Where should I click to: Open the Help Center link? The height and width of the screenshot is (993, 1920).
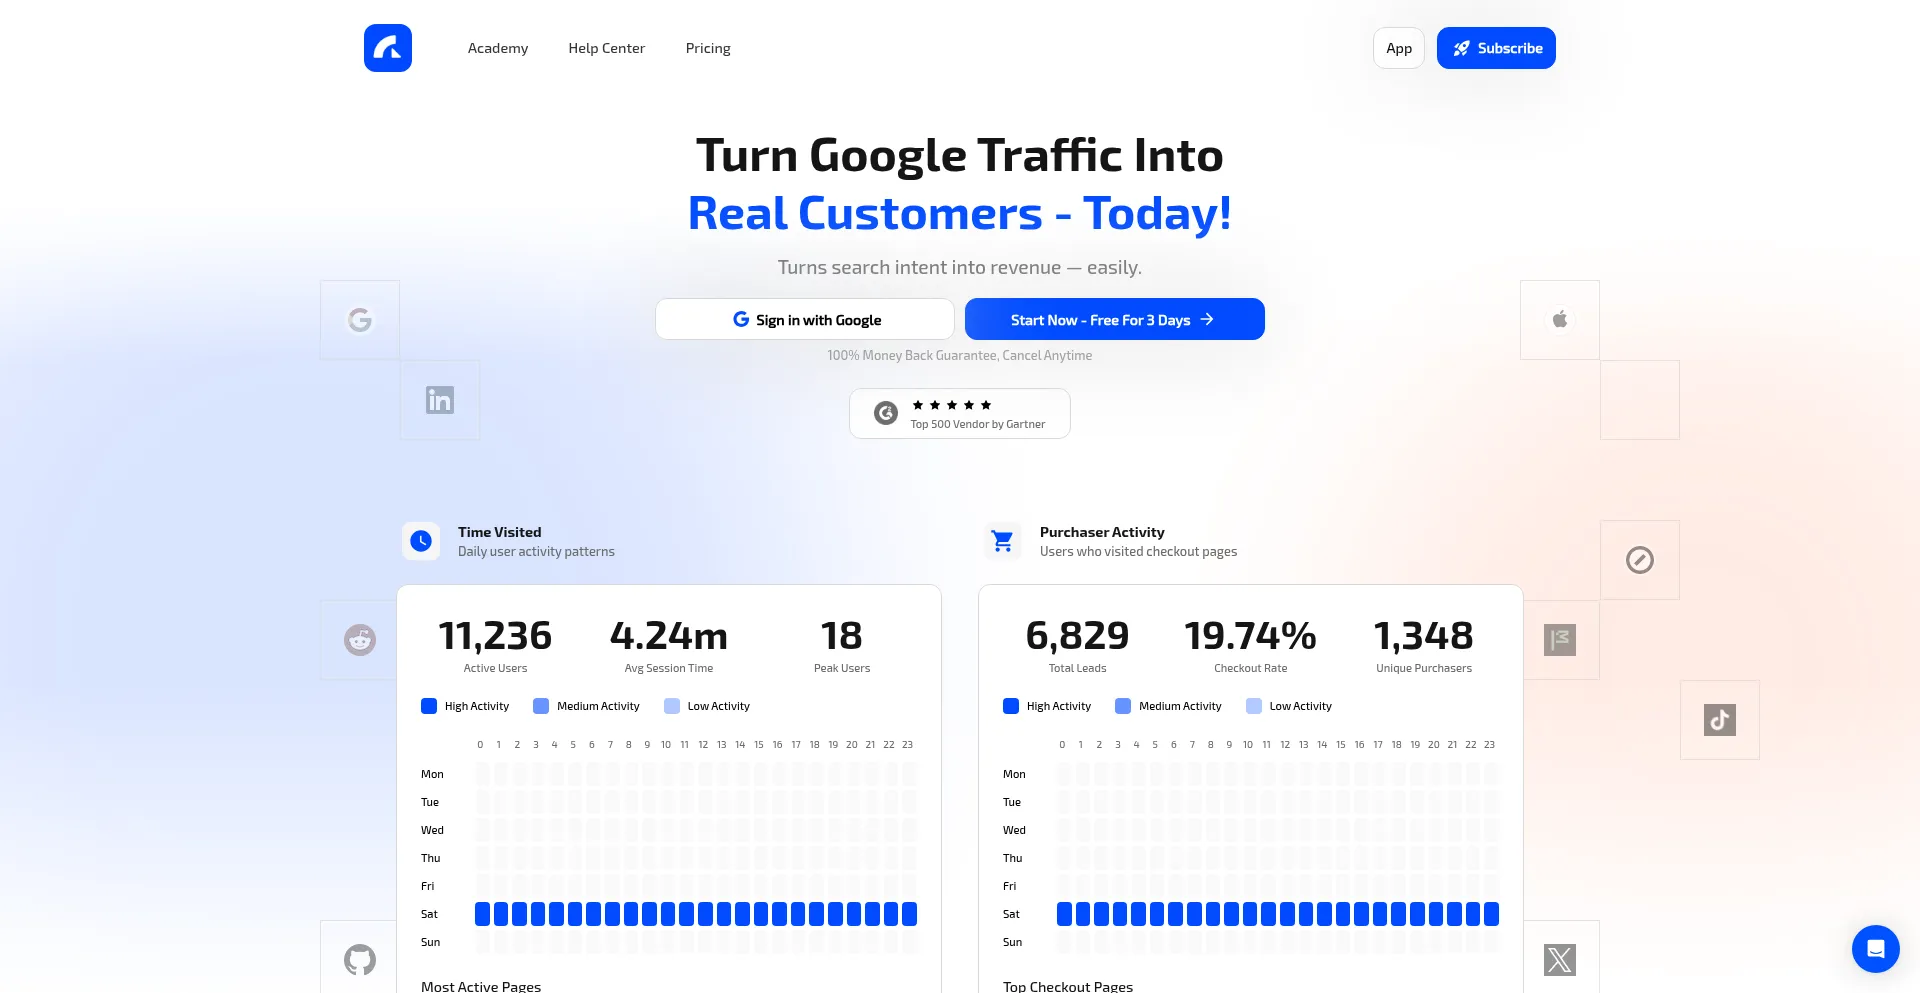coord(606,48)
